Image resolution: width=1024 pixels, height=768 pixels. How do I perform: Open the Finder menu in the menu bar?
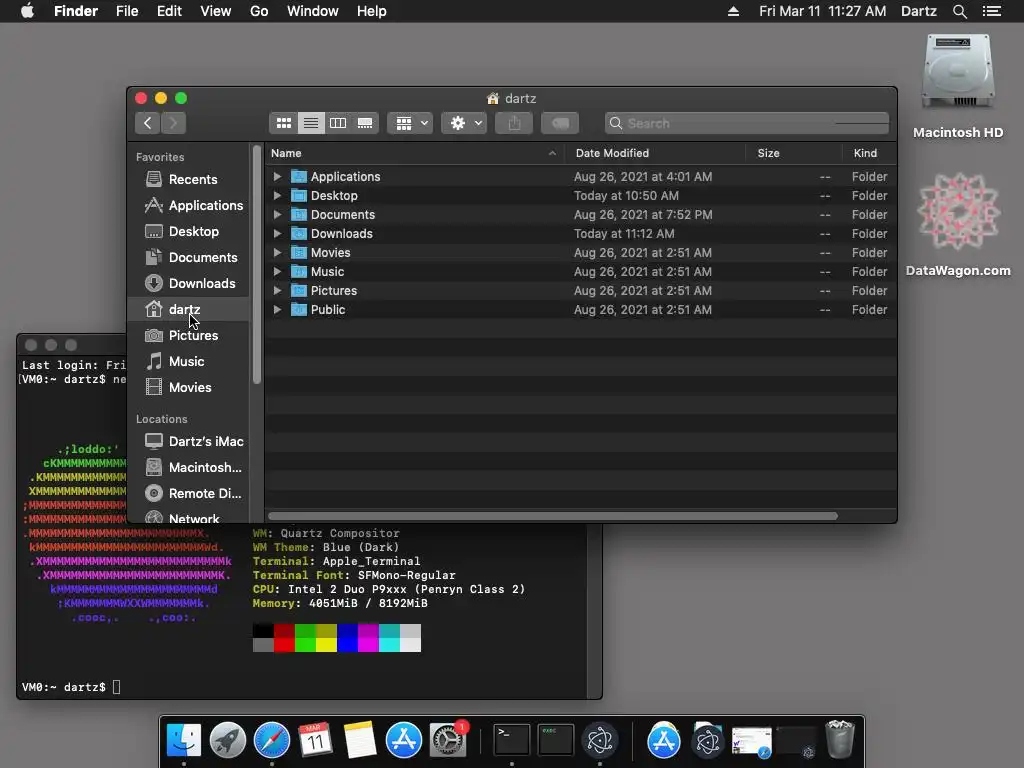click(76, 11)
